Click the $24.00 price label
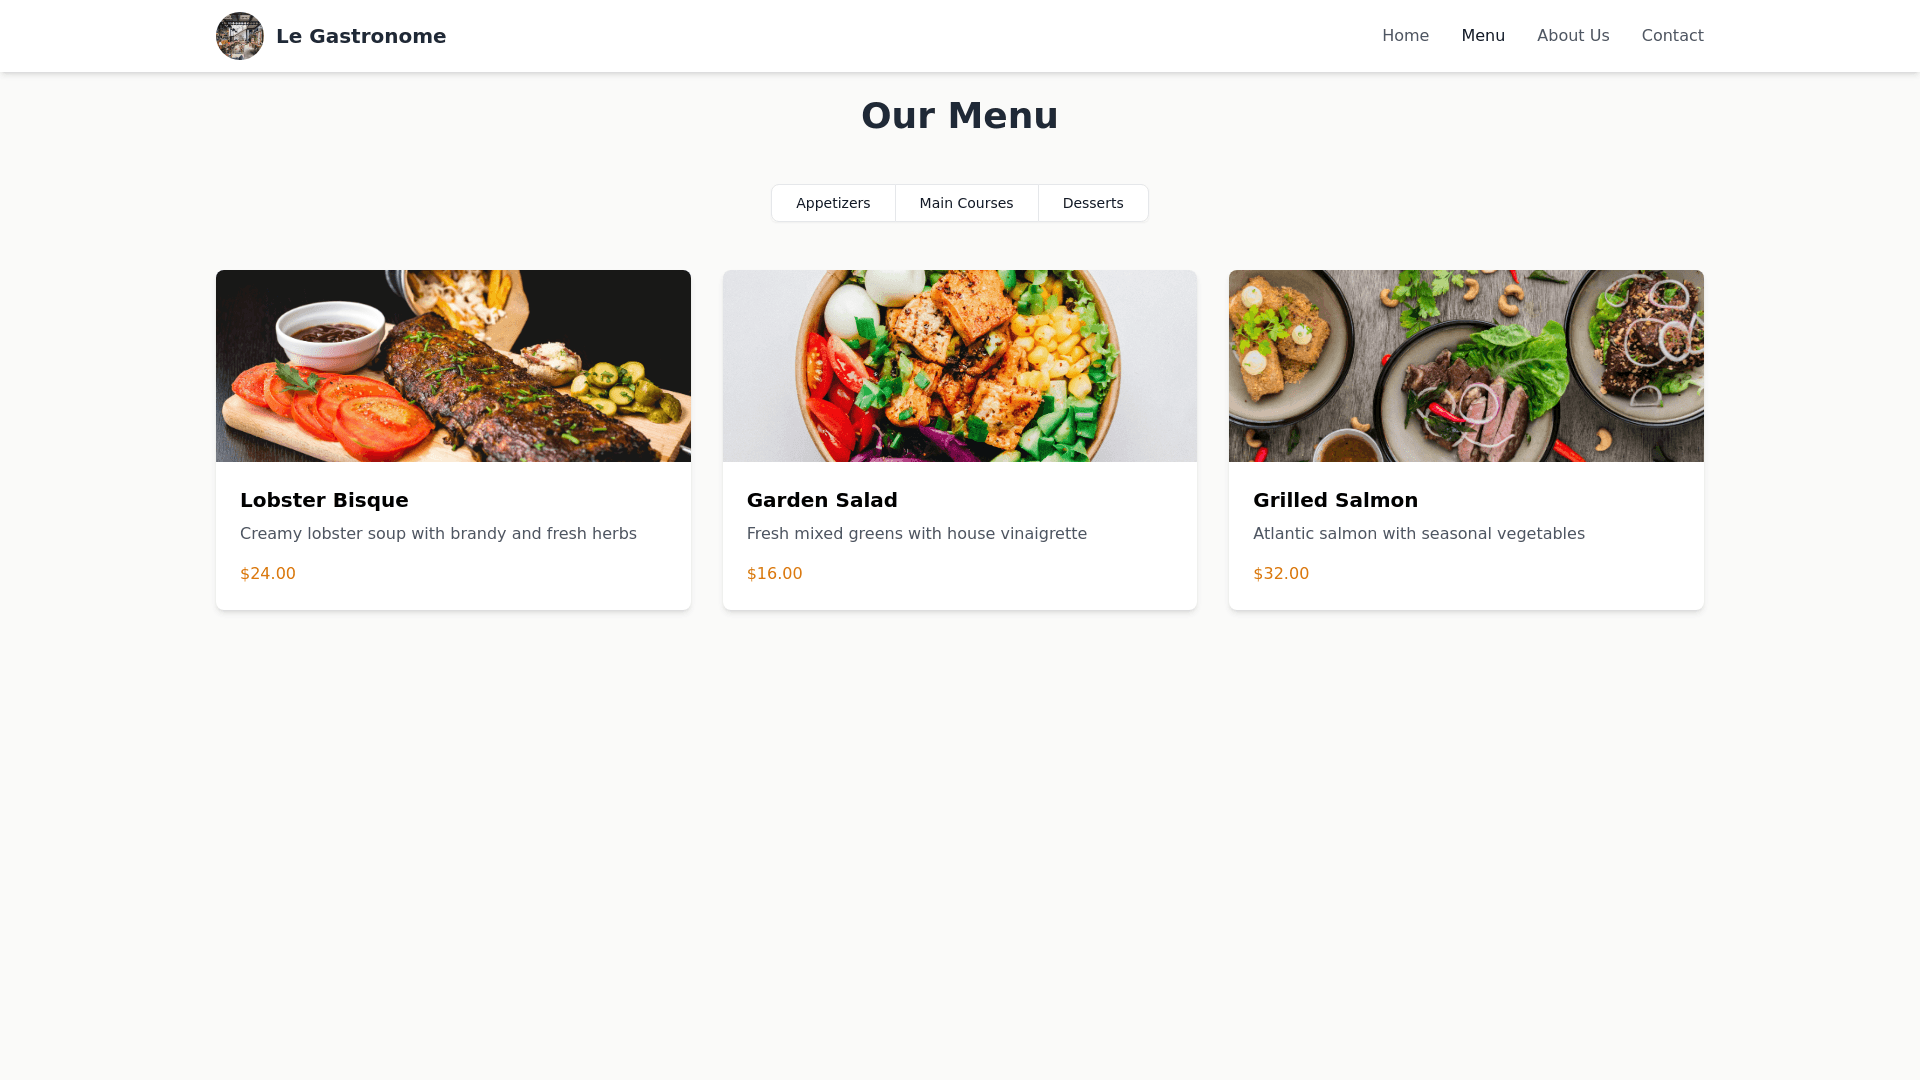Screen dimensions: 1920x1080 coord(268,574)
